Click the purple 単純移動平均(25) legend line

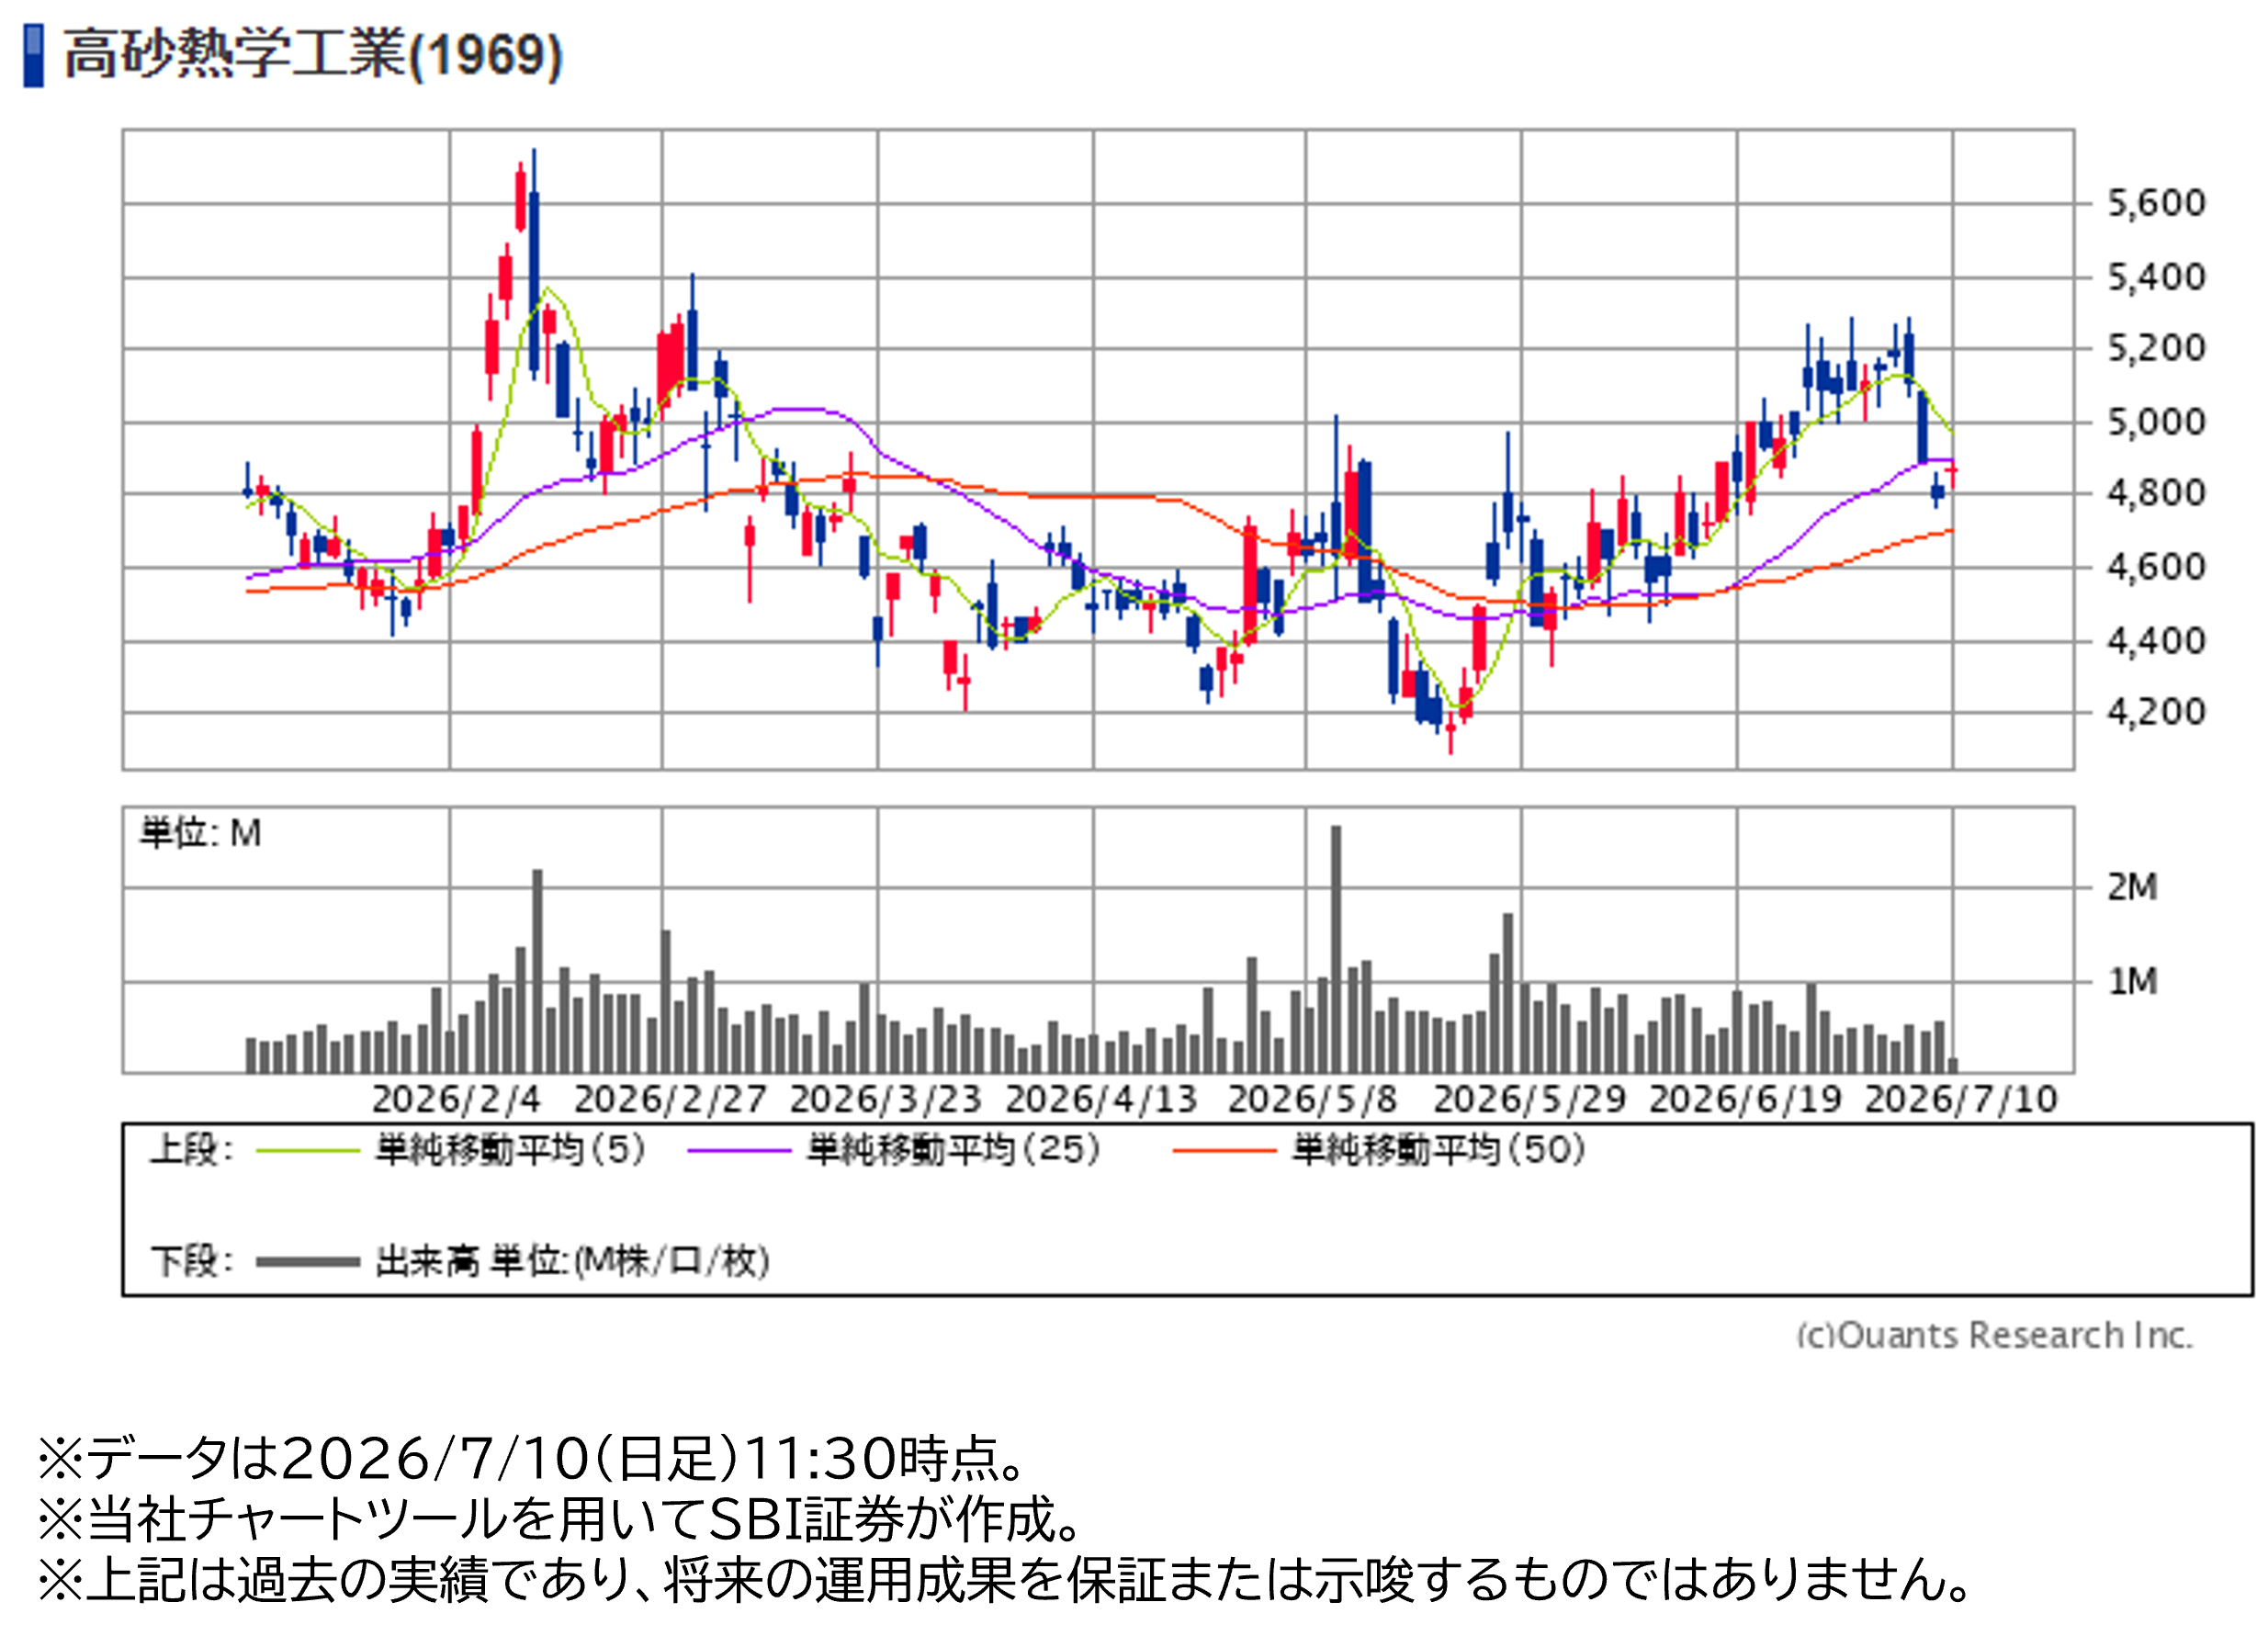[739, 1151]
